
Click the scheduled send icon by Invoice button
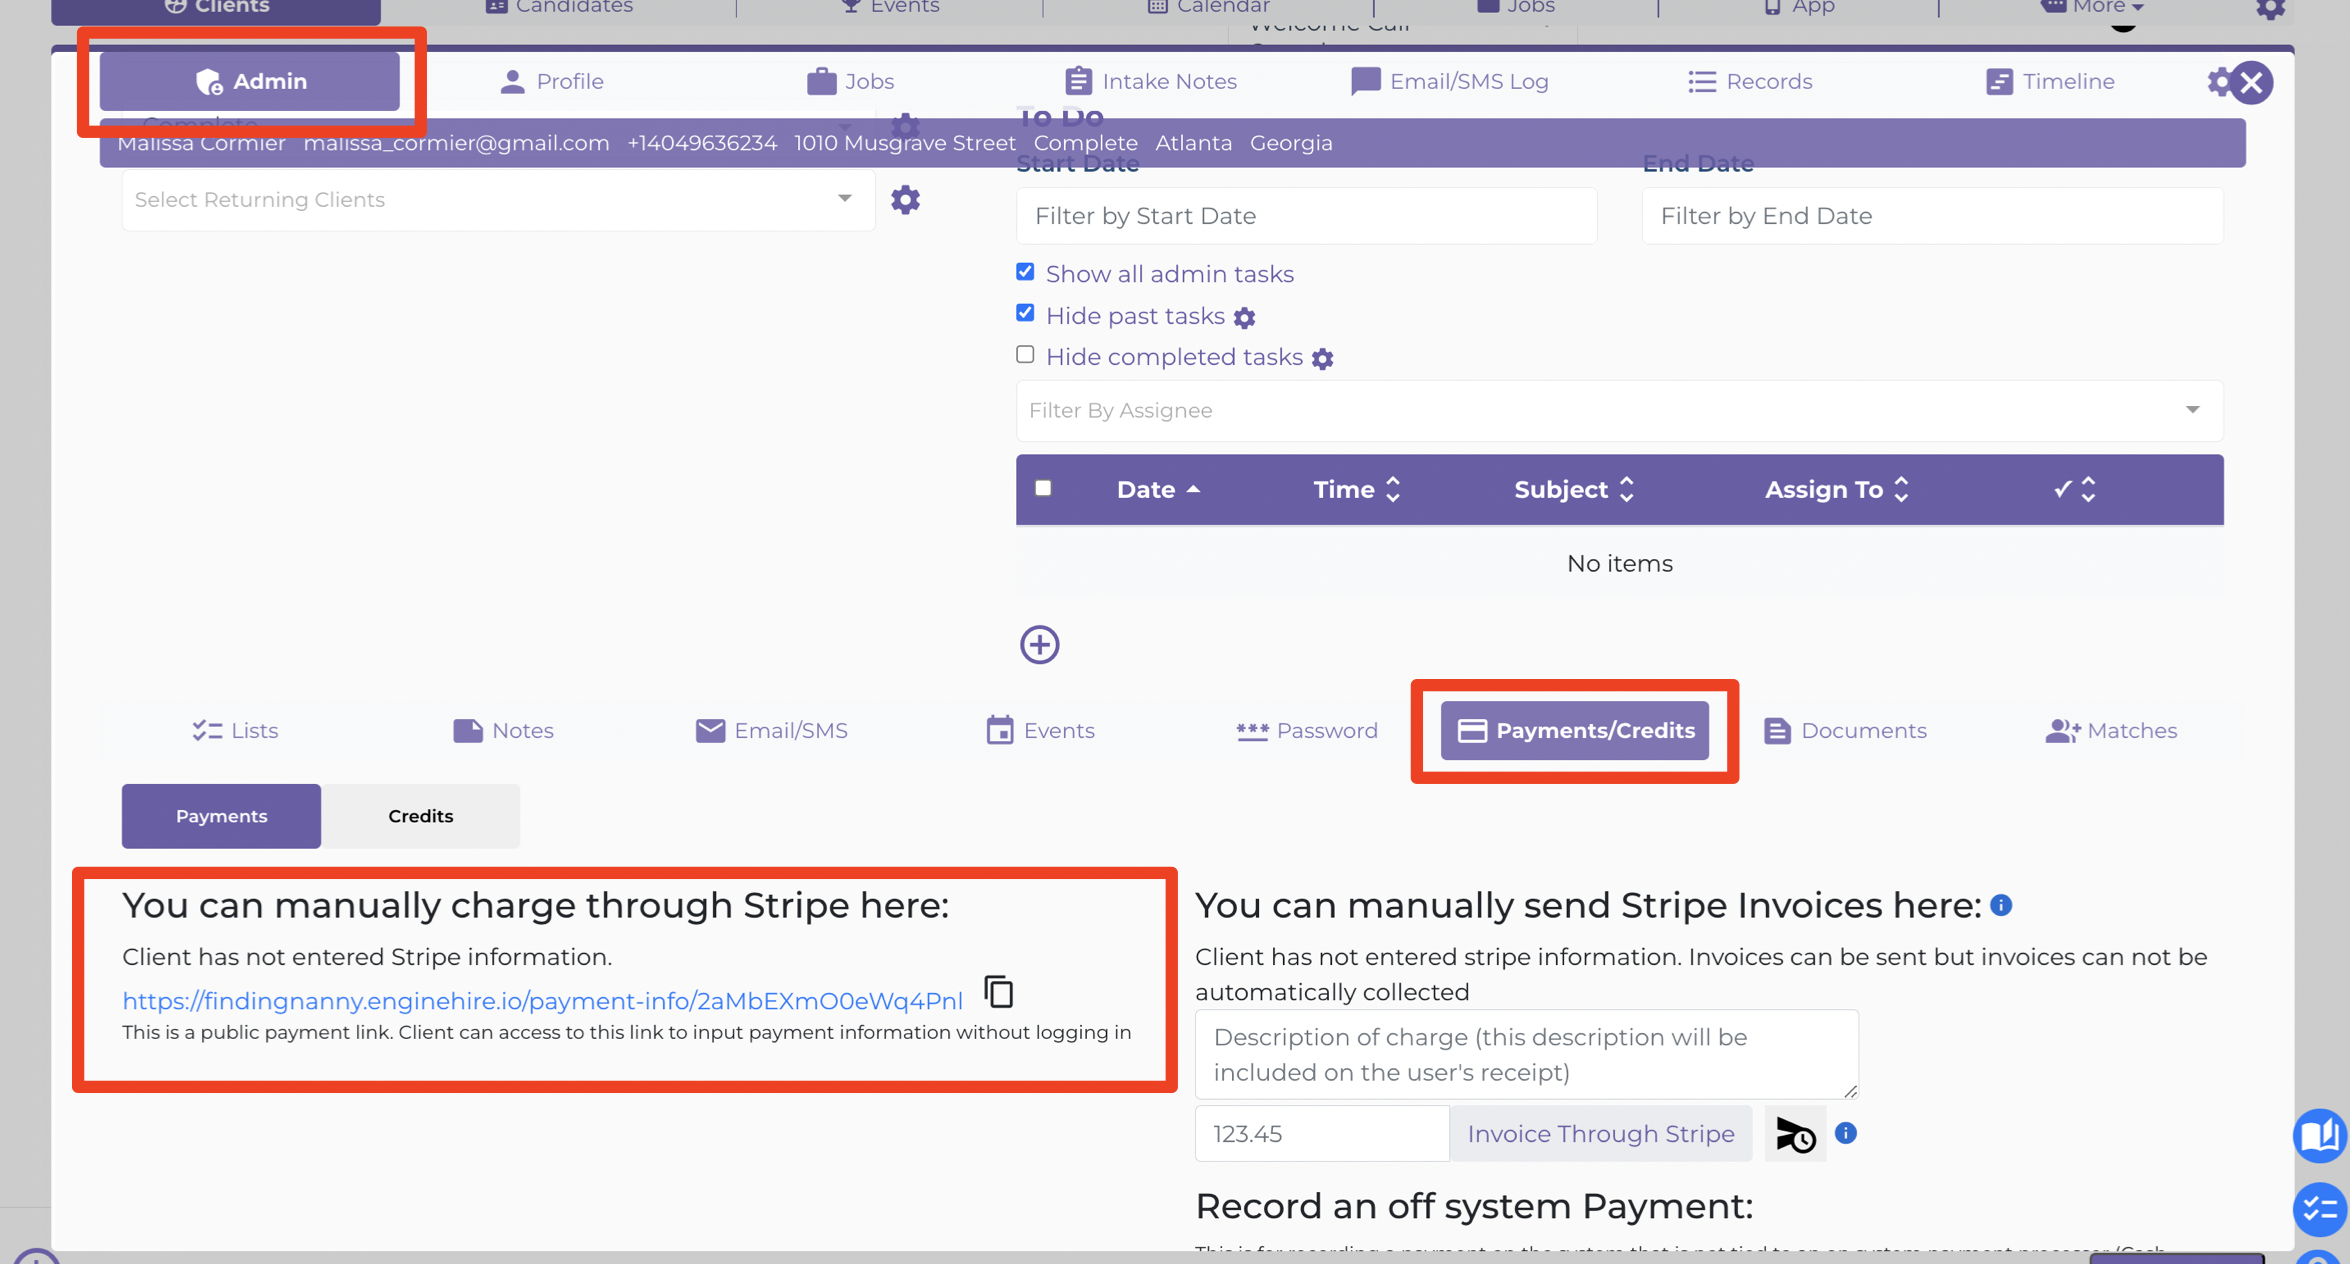point(1795,1134)
